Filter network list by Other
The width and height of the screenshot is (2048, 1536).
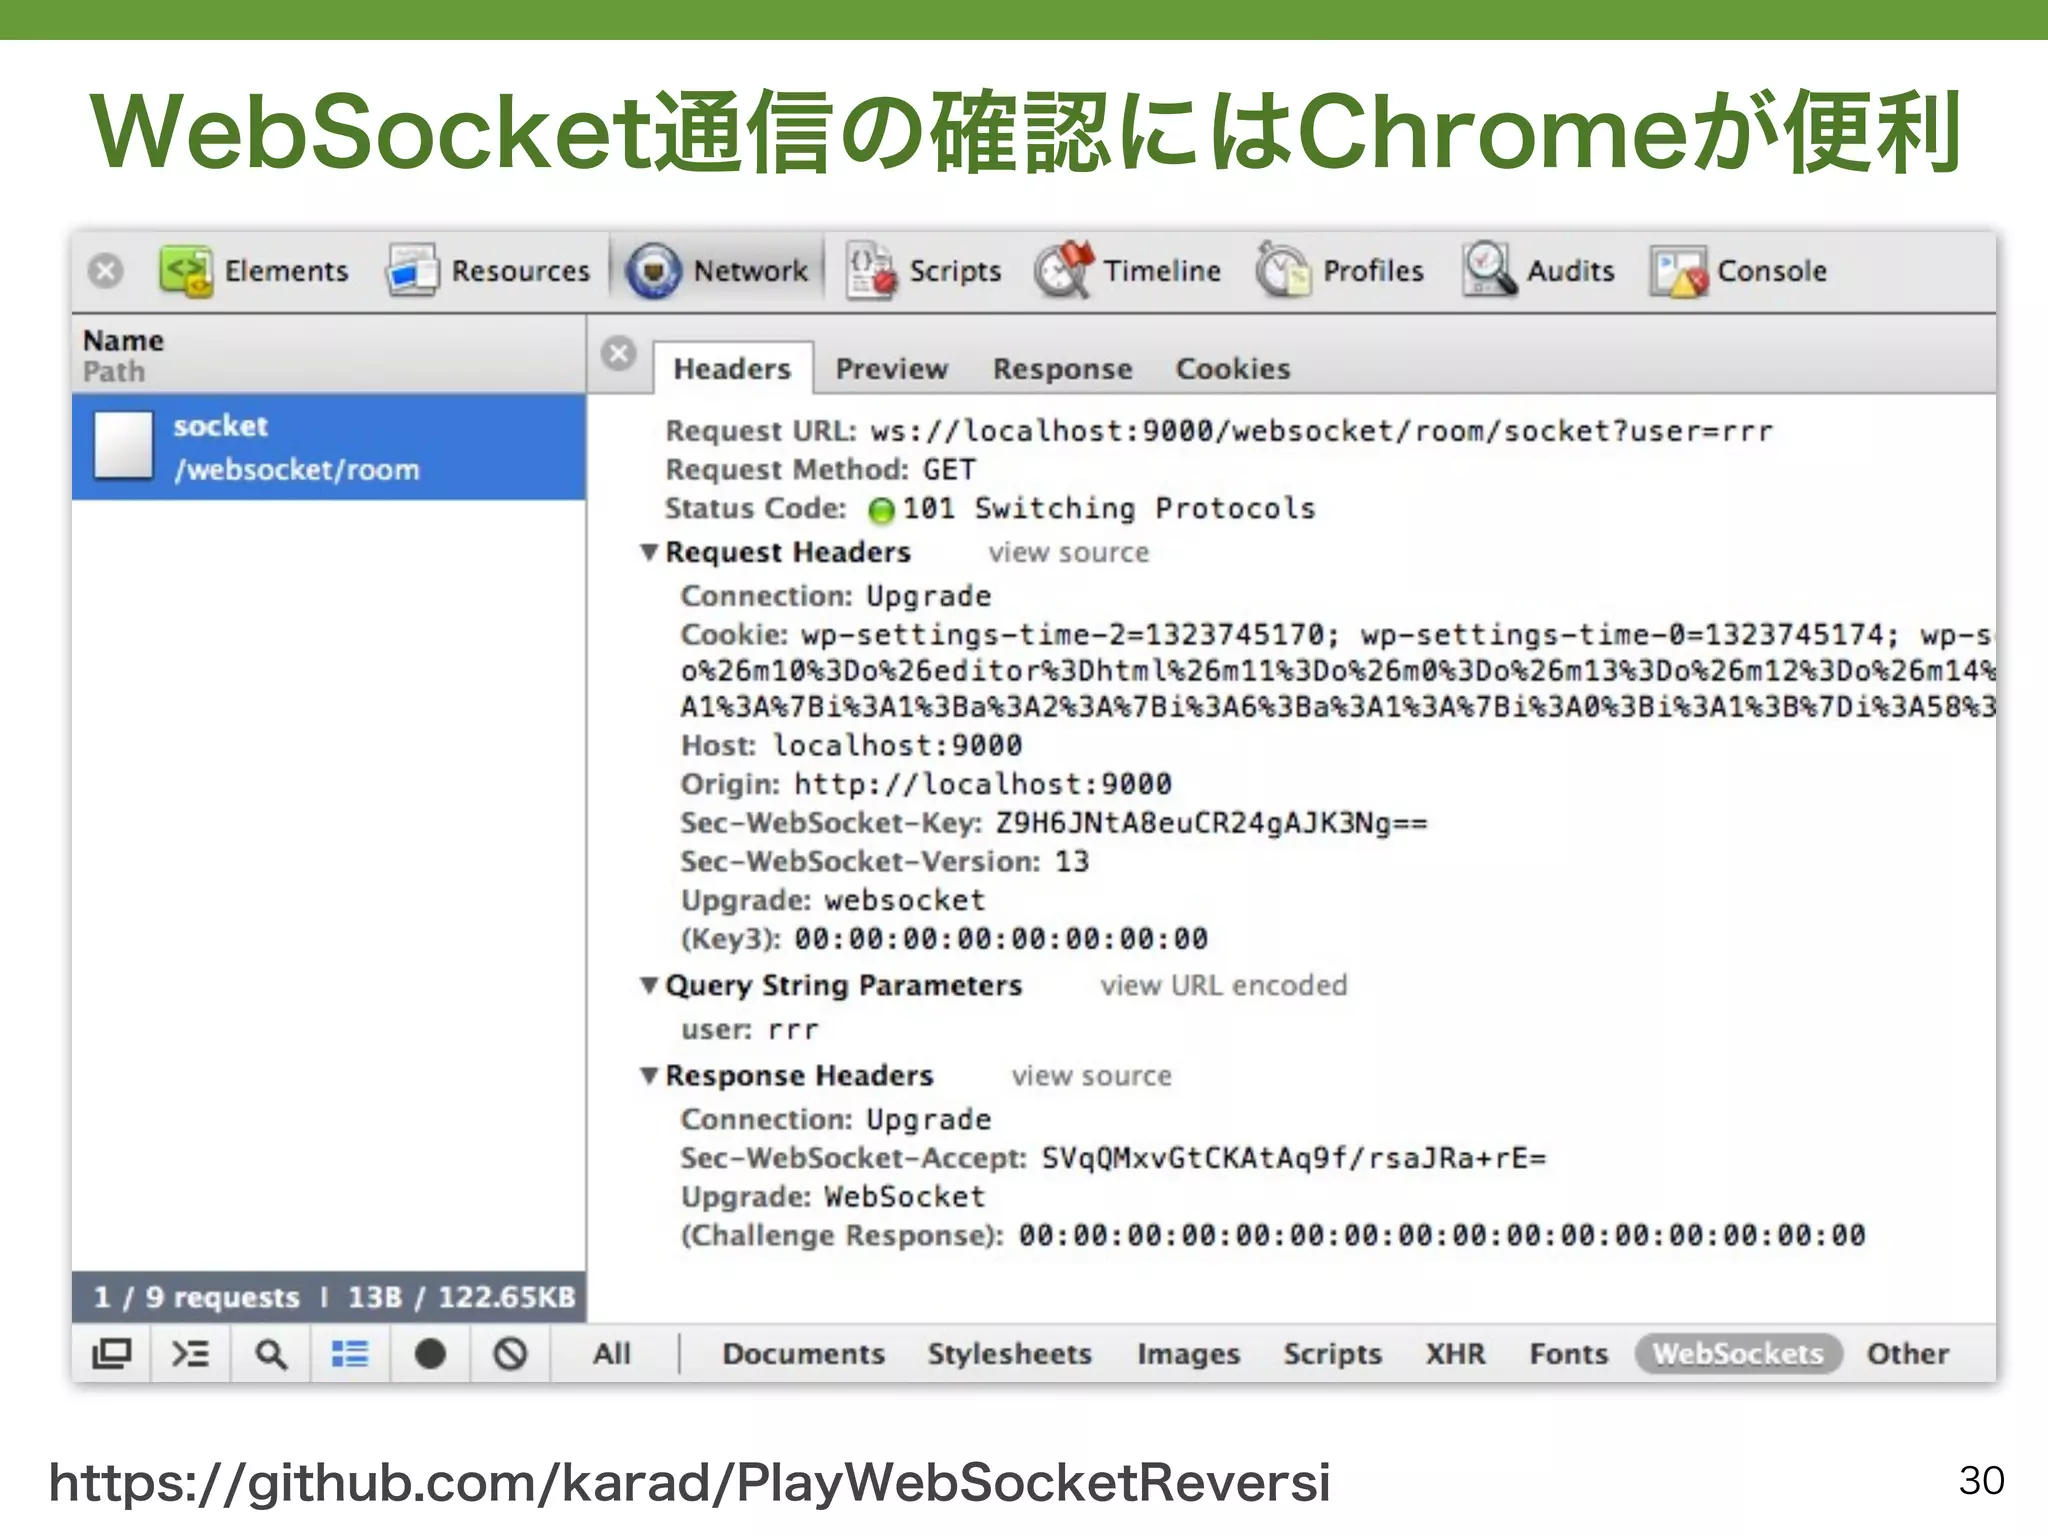(1908, 1354)
